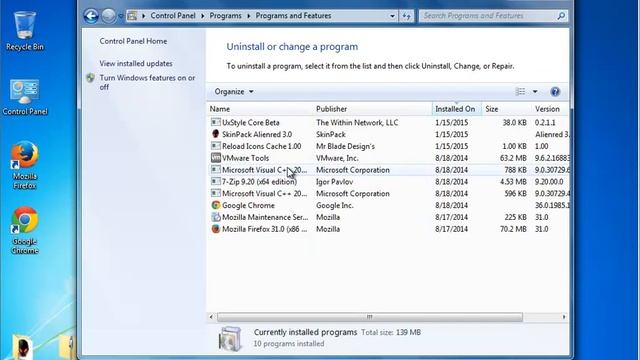
Task: Click the 63.2 MB size value
Action: pyautogui.click(x=513, y=158)
